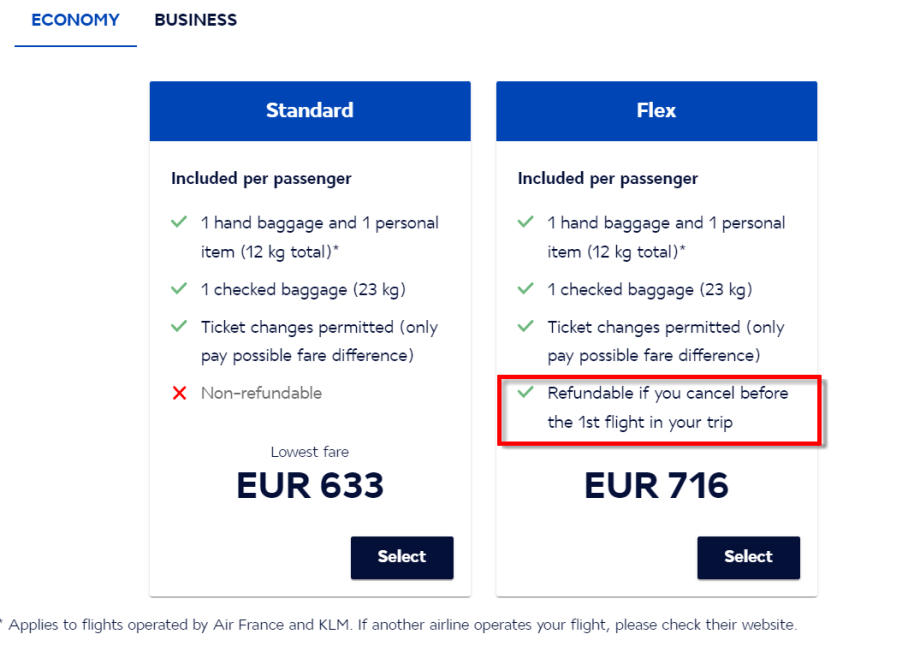Open the Business tab

point(196,20)
